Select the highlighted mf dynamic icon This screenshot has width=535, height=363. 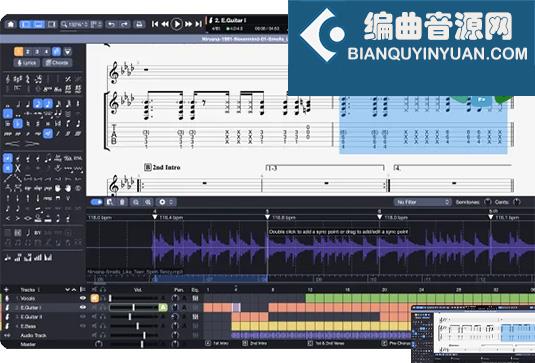(x=48, y=133)
